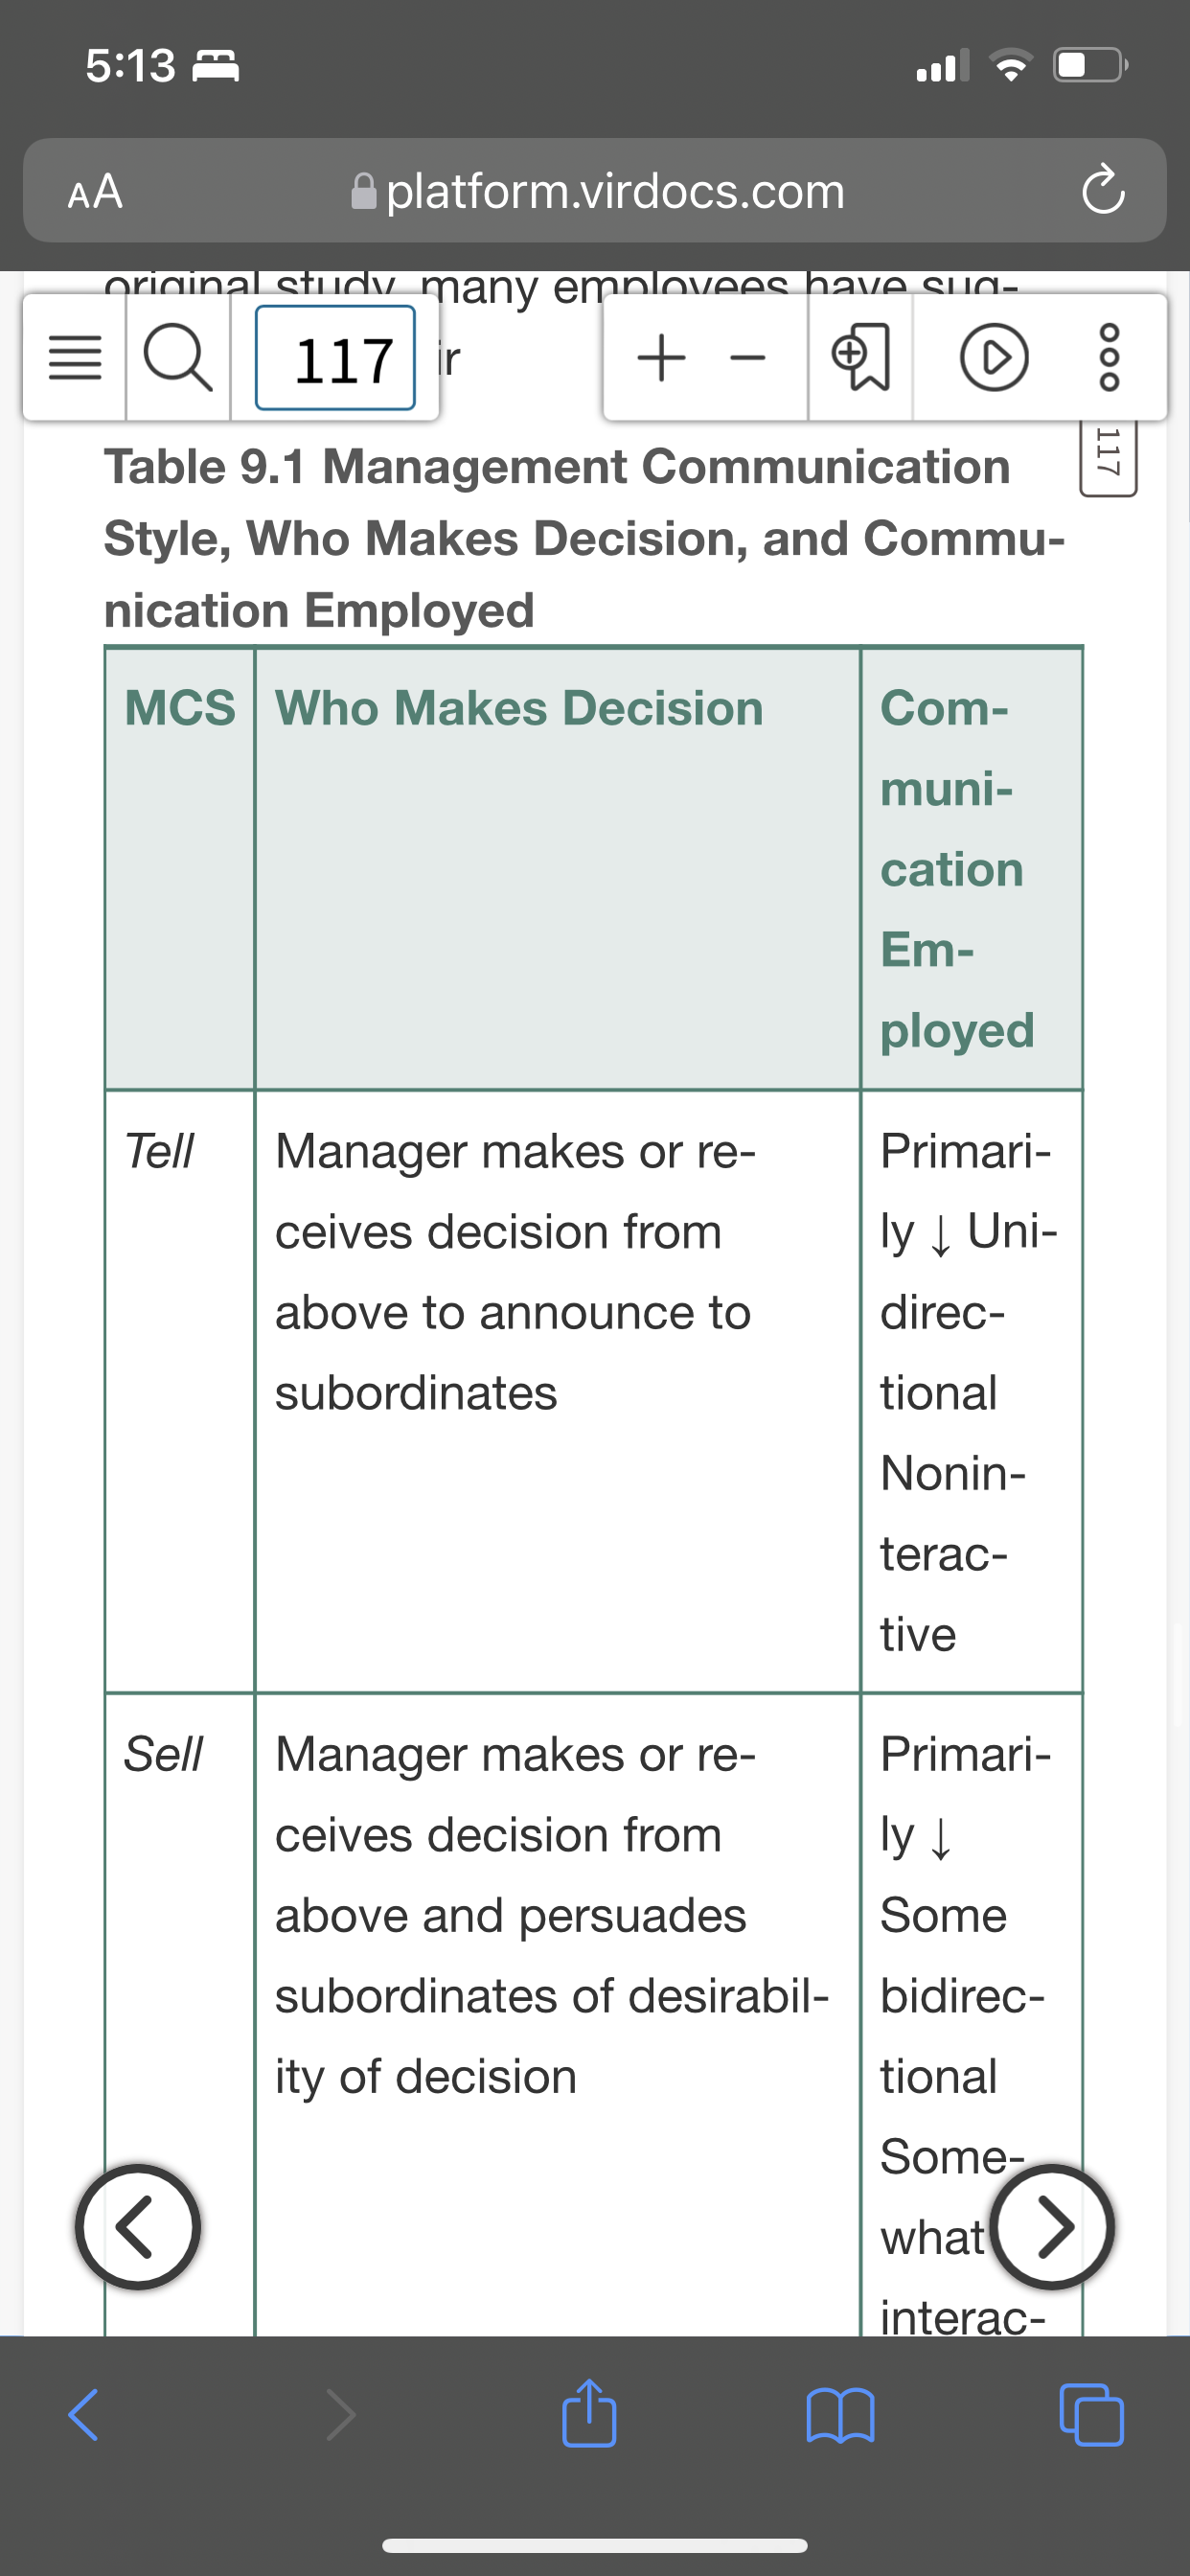Viewport: 1190px width, 2576px height.
Task: Open the search magnifier tool
Action: point(178,357)
